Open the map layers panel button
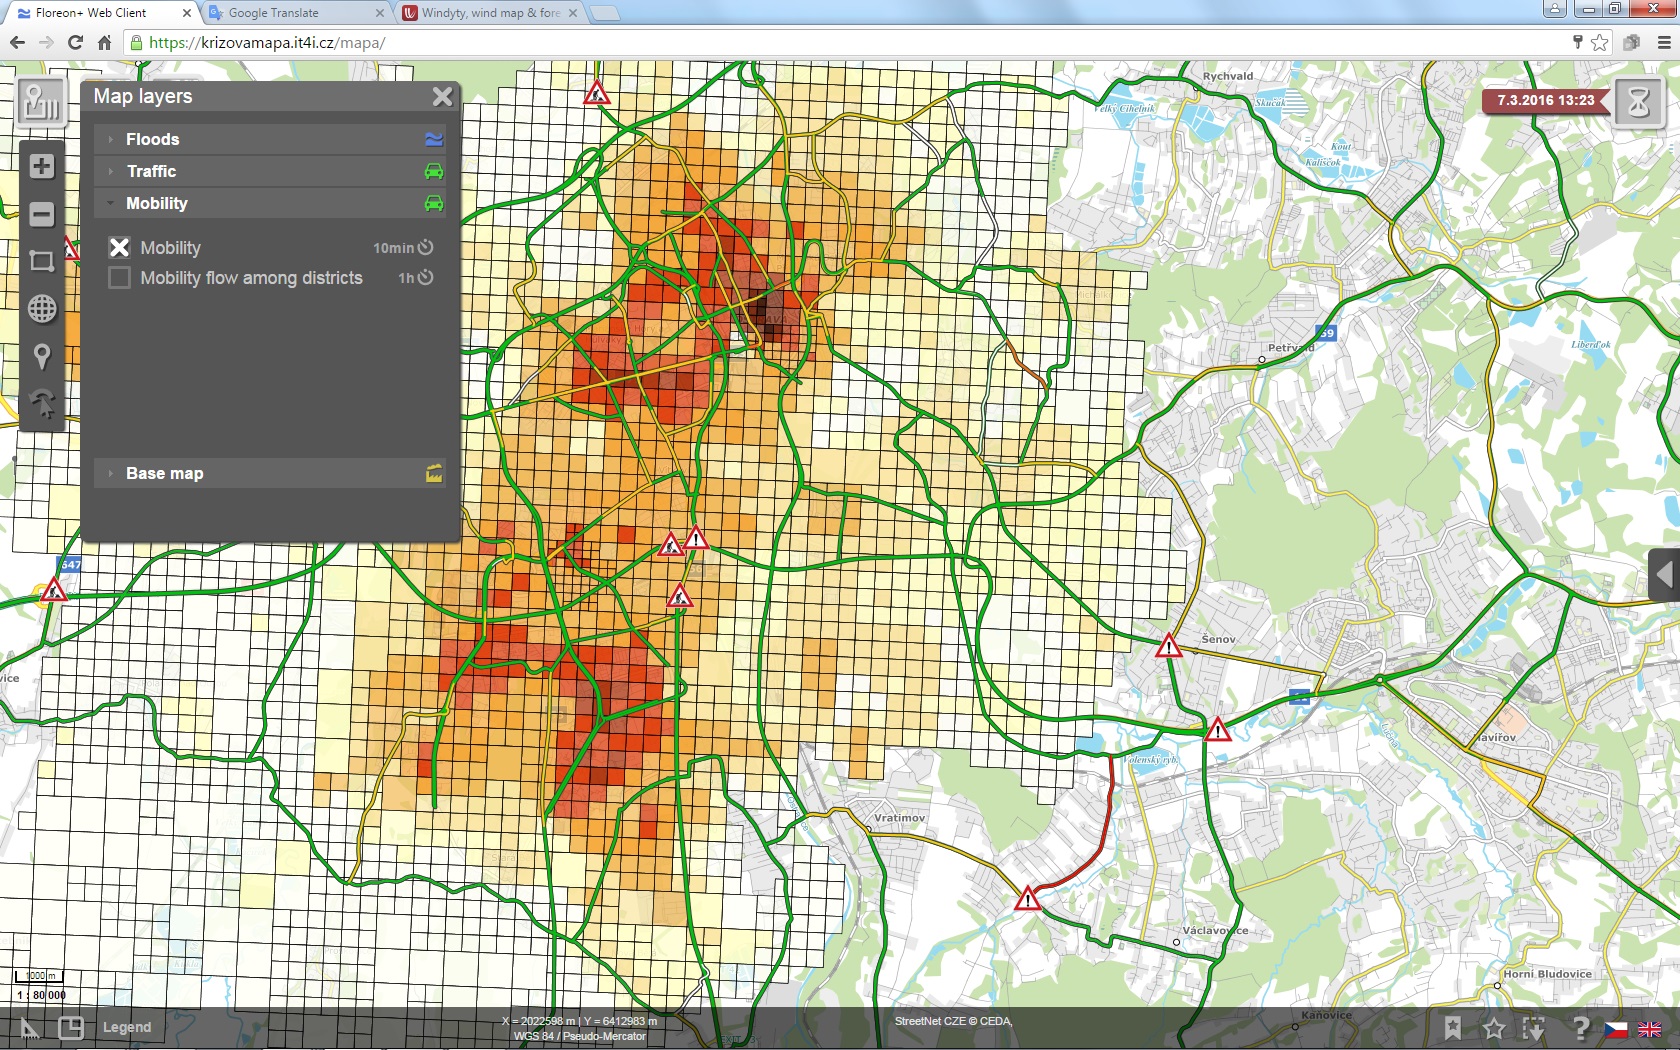The width and height of the screenshot is (1680, 1050). pyautogui.click(x=42, y=102)
